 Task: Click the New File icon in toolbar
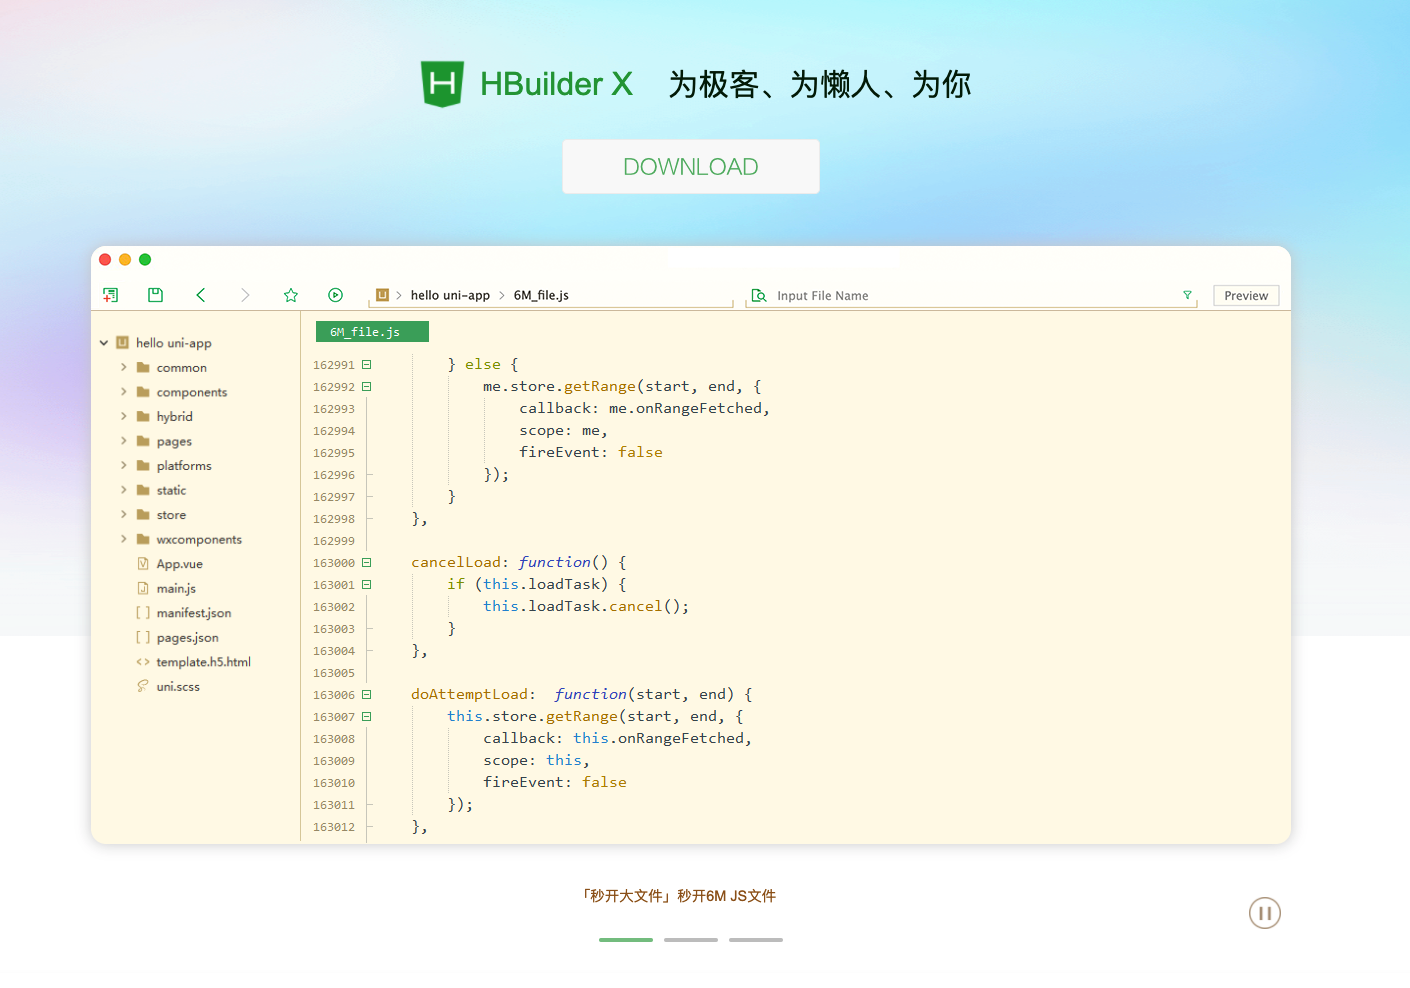110,294
